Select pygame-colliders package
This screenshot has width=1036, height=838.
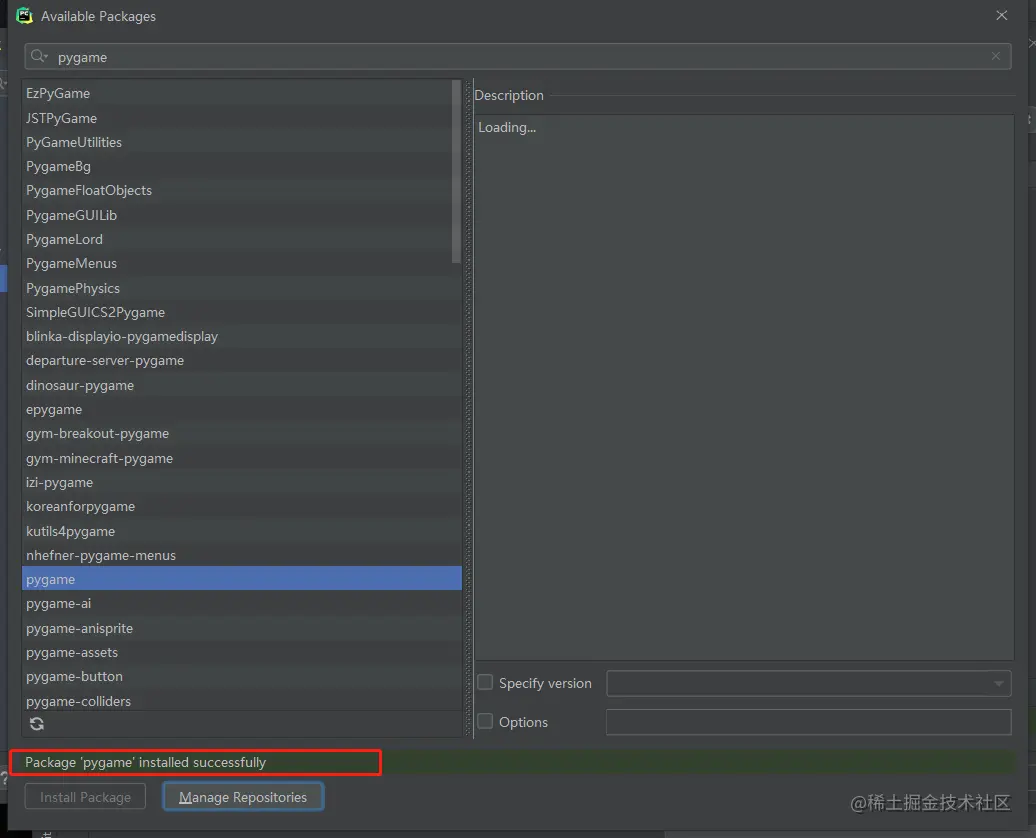click(x=242, y=701)
